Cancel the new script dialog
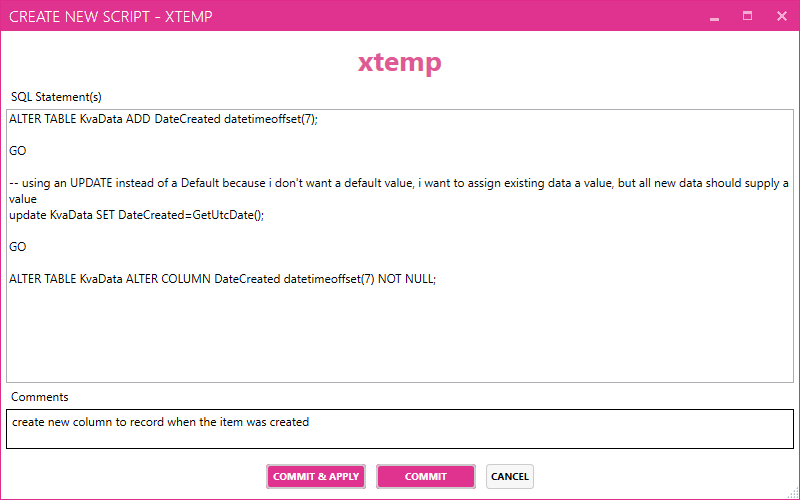This screenshot has height=500, width=800. [x=510, y=477]
